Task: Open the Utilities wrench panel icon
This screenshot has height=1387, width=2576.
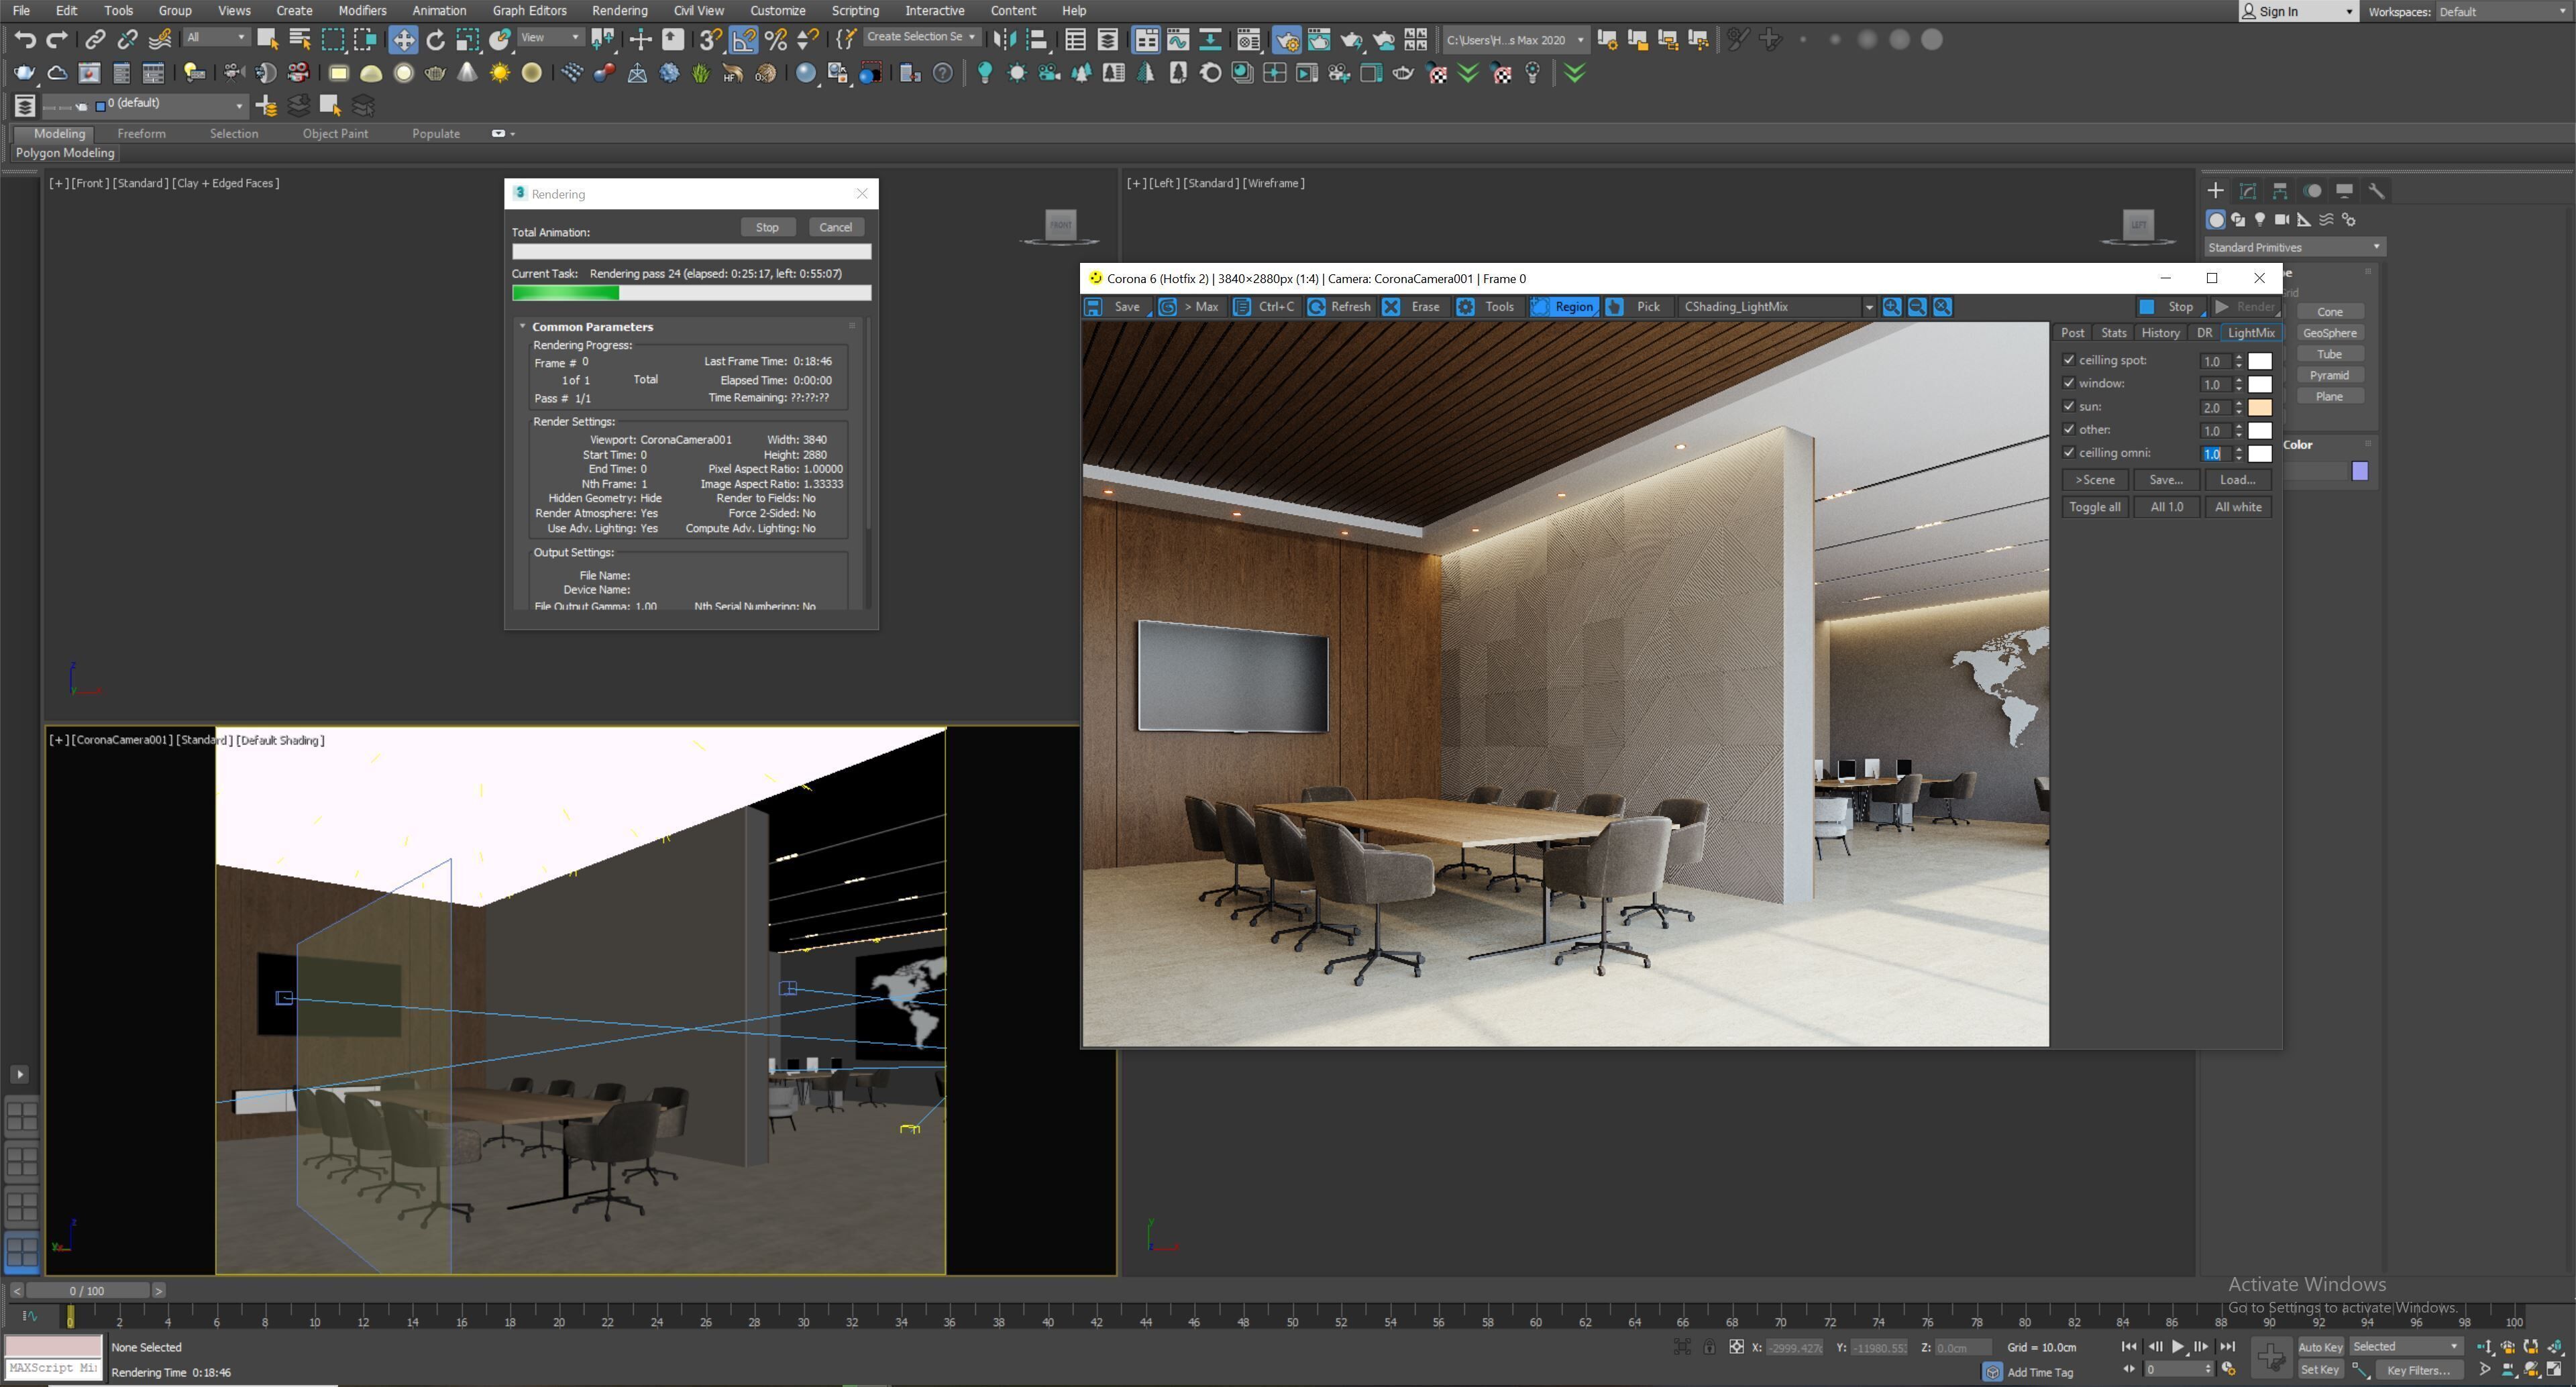Action: pos(2376,190)
